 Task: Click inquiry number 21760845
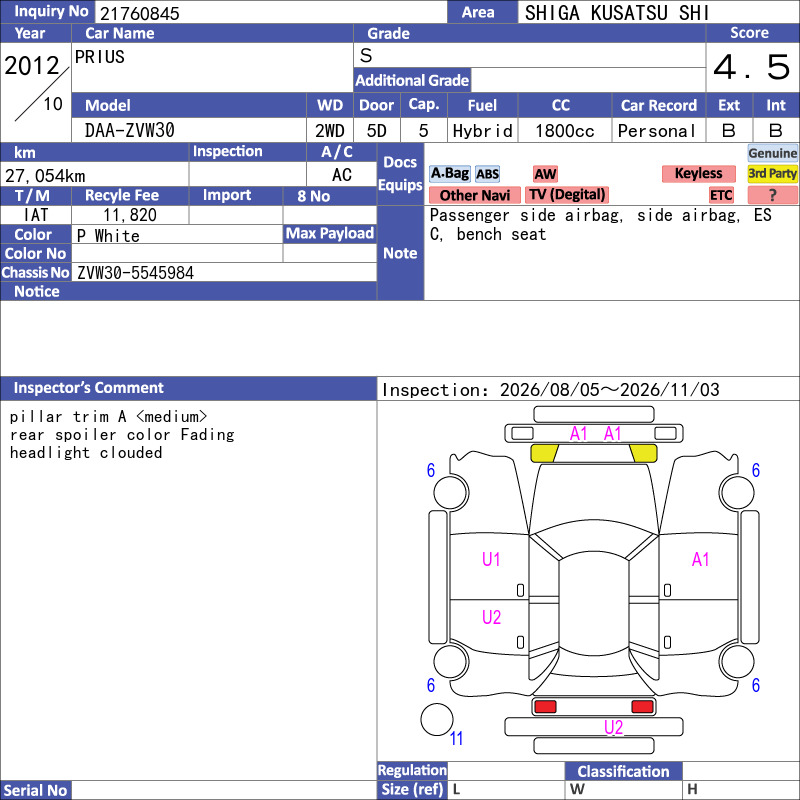[139, 14]
